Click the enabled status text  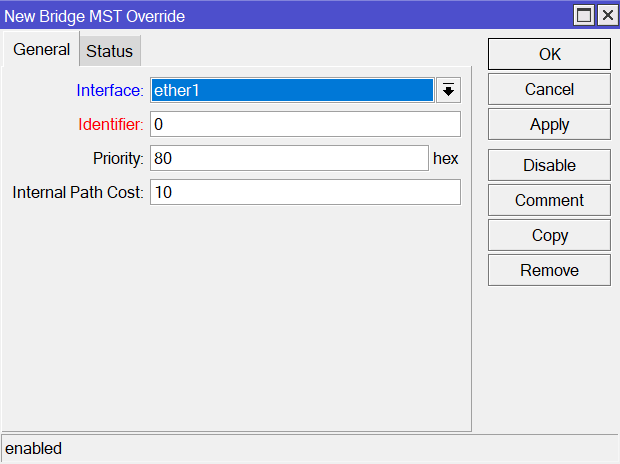point(34,449)
